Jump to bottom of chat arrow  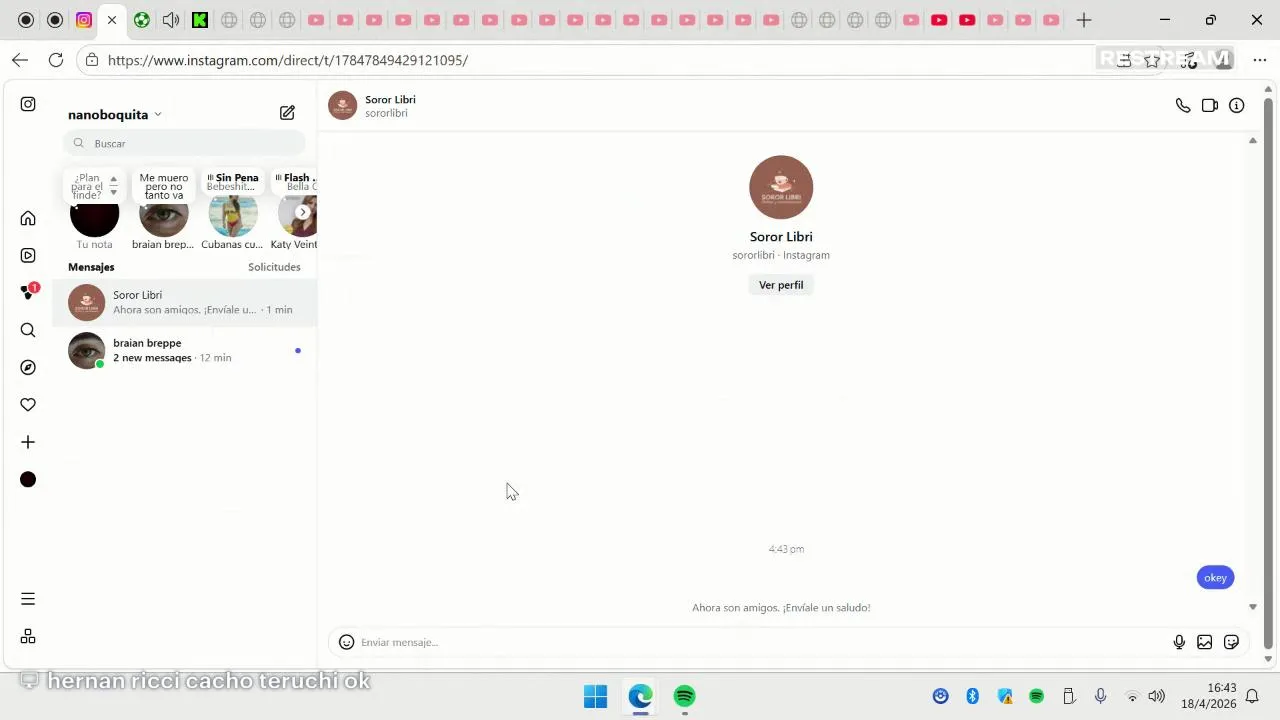[x=1253, y=607]
